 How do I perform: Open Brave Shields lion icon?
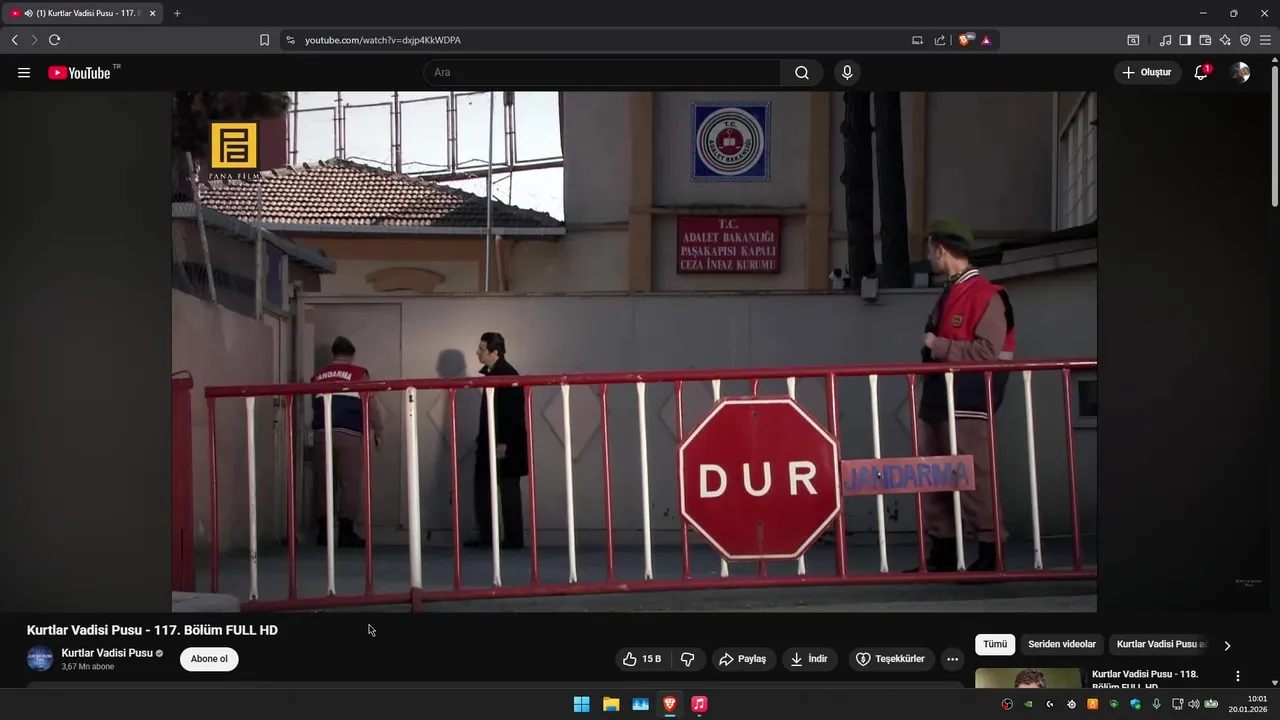[x=965, y=40]
